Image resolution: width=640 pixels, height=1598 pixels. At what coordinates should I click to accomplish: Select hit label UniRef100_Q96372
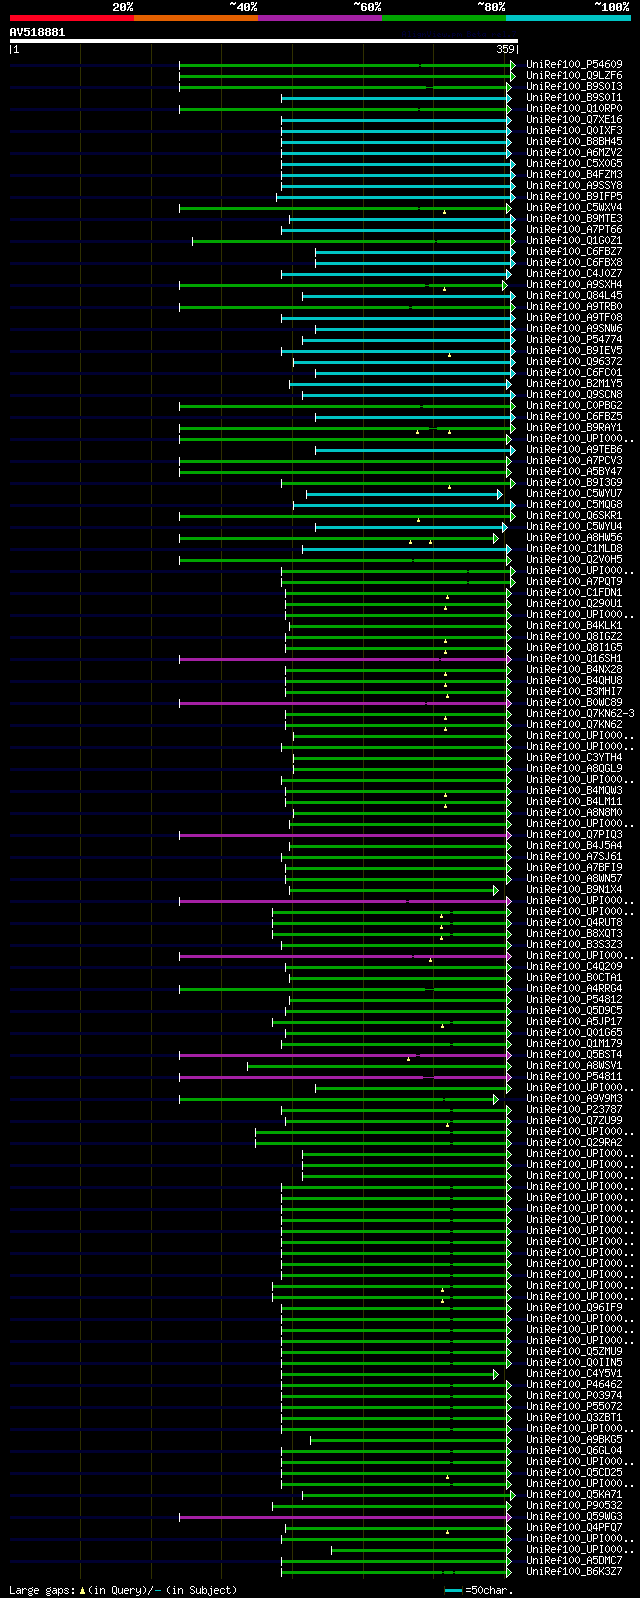[x=574, y=361]
